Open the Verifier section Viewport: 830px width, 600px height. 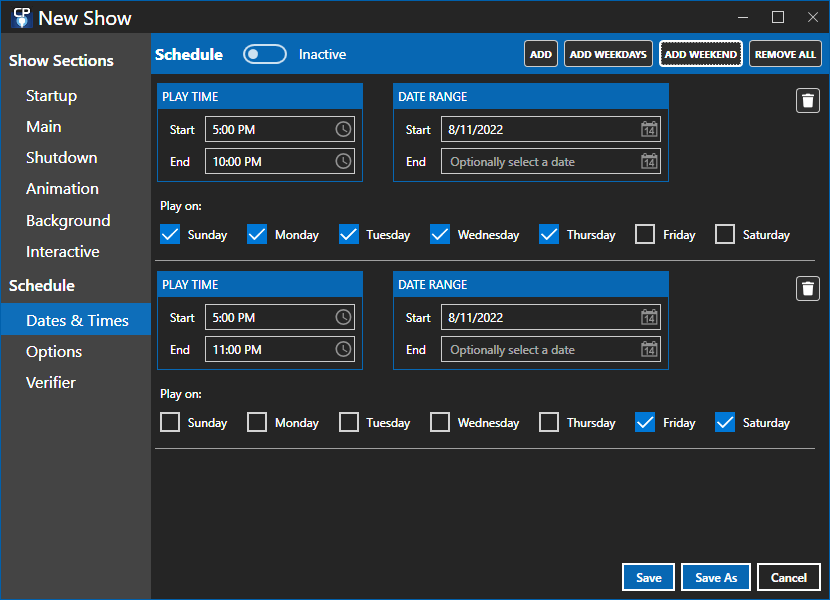[51, 382]
